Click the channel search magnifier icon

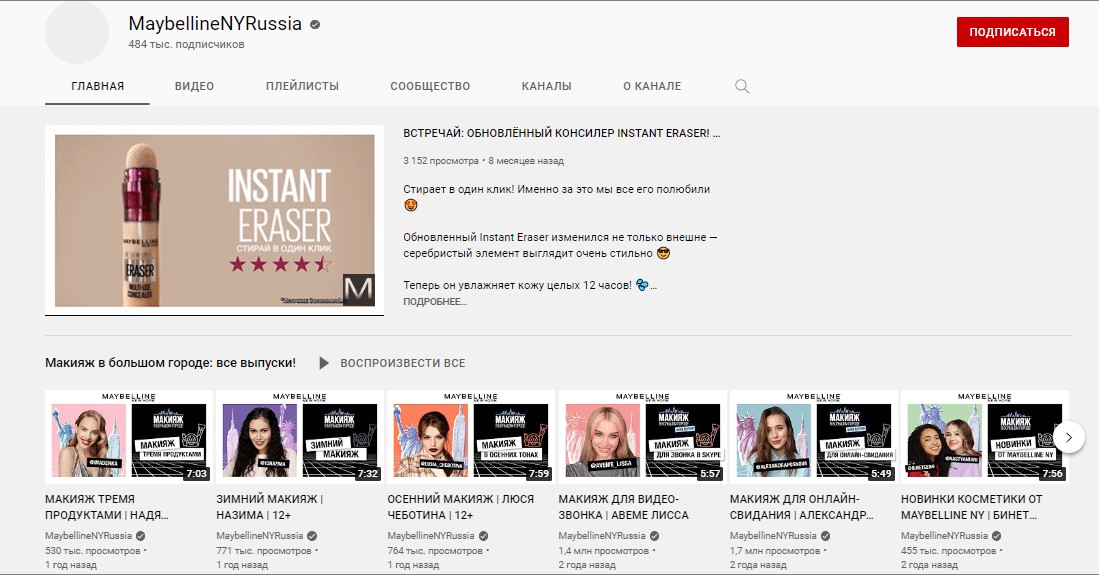point(742,86)
